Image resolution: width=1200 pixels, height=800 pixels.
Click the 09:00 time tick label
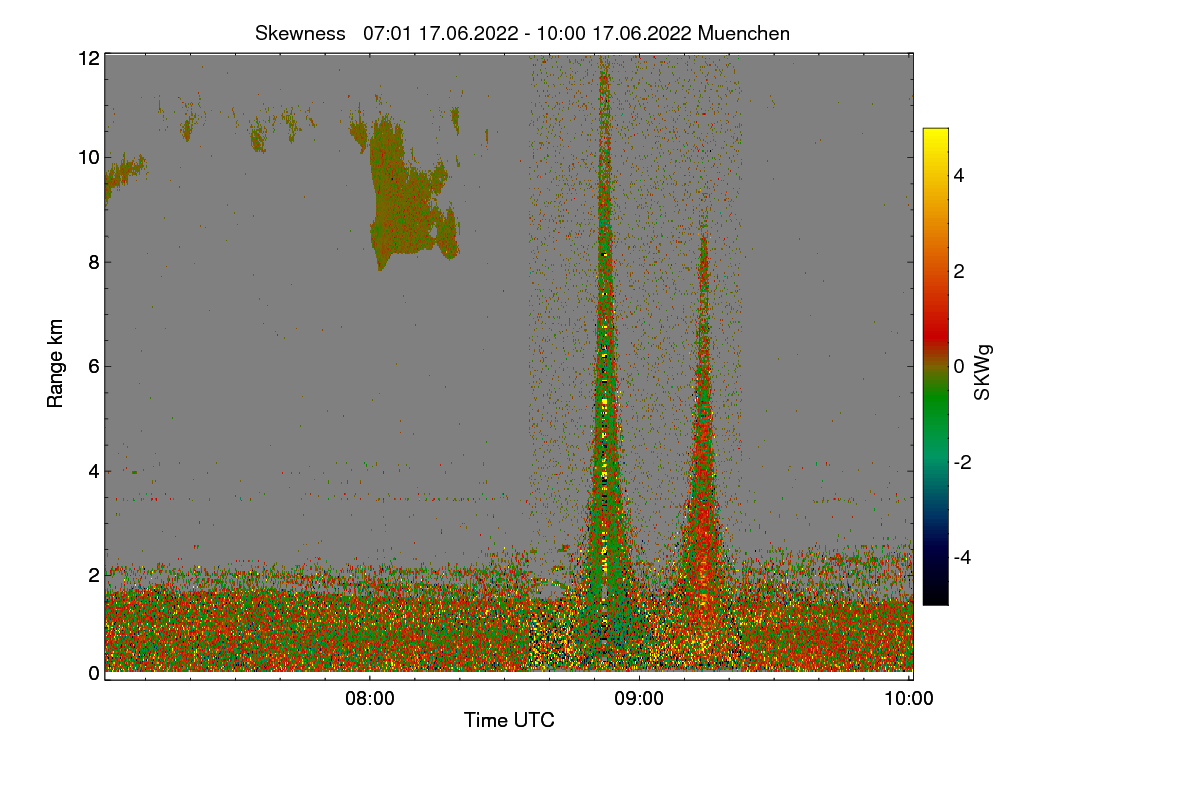[639, 699]
